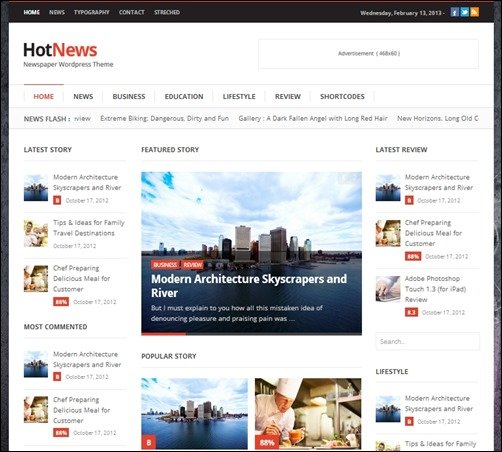The width and height of the screenshot is (502, 452).
Task: Click 88% badge in Latest Story list
Action: tap(61, 302)
